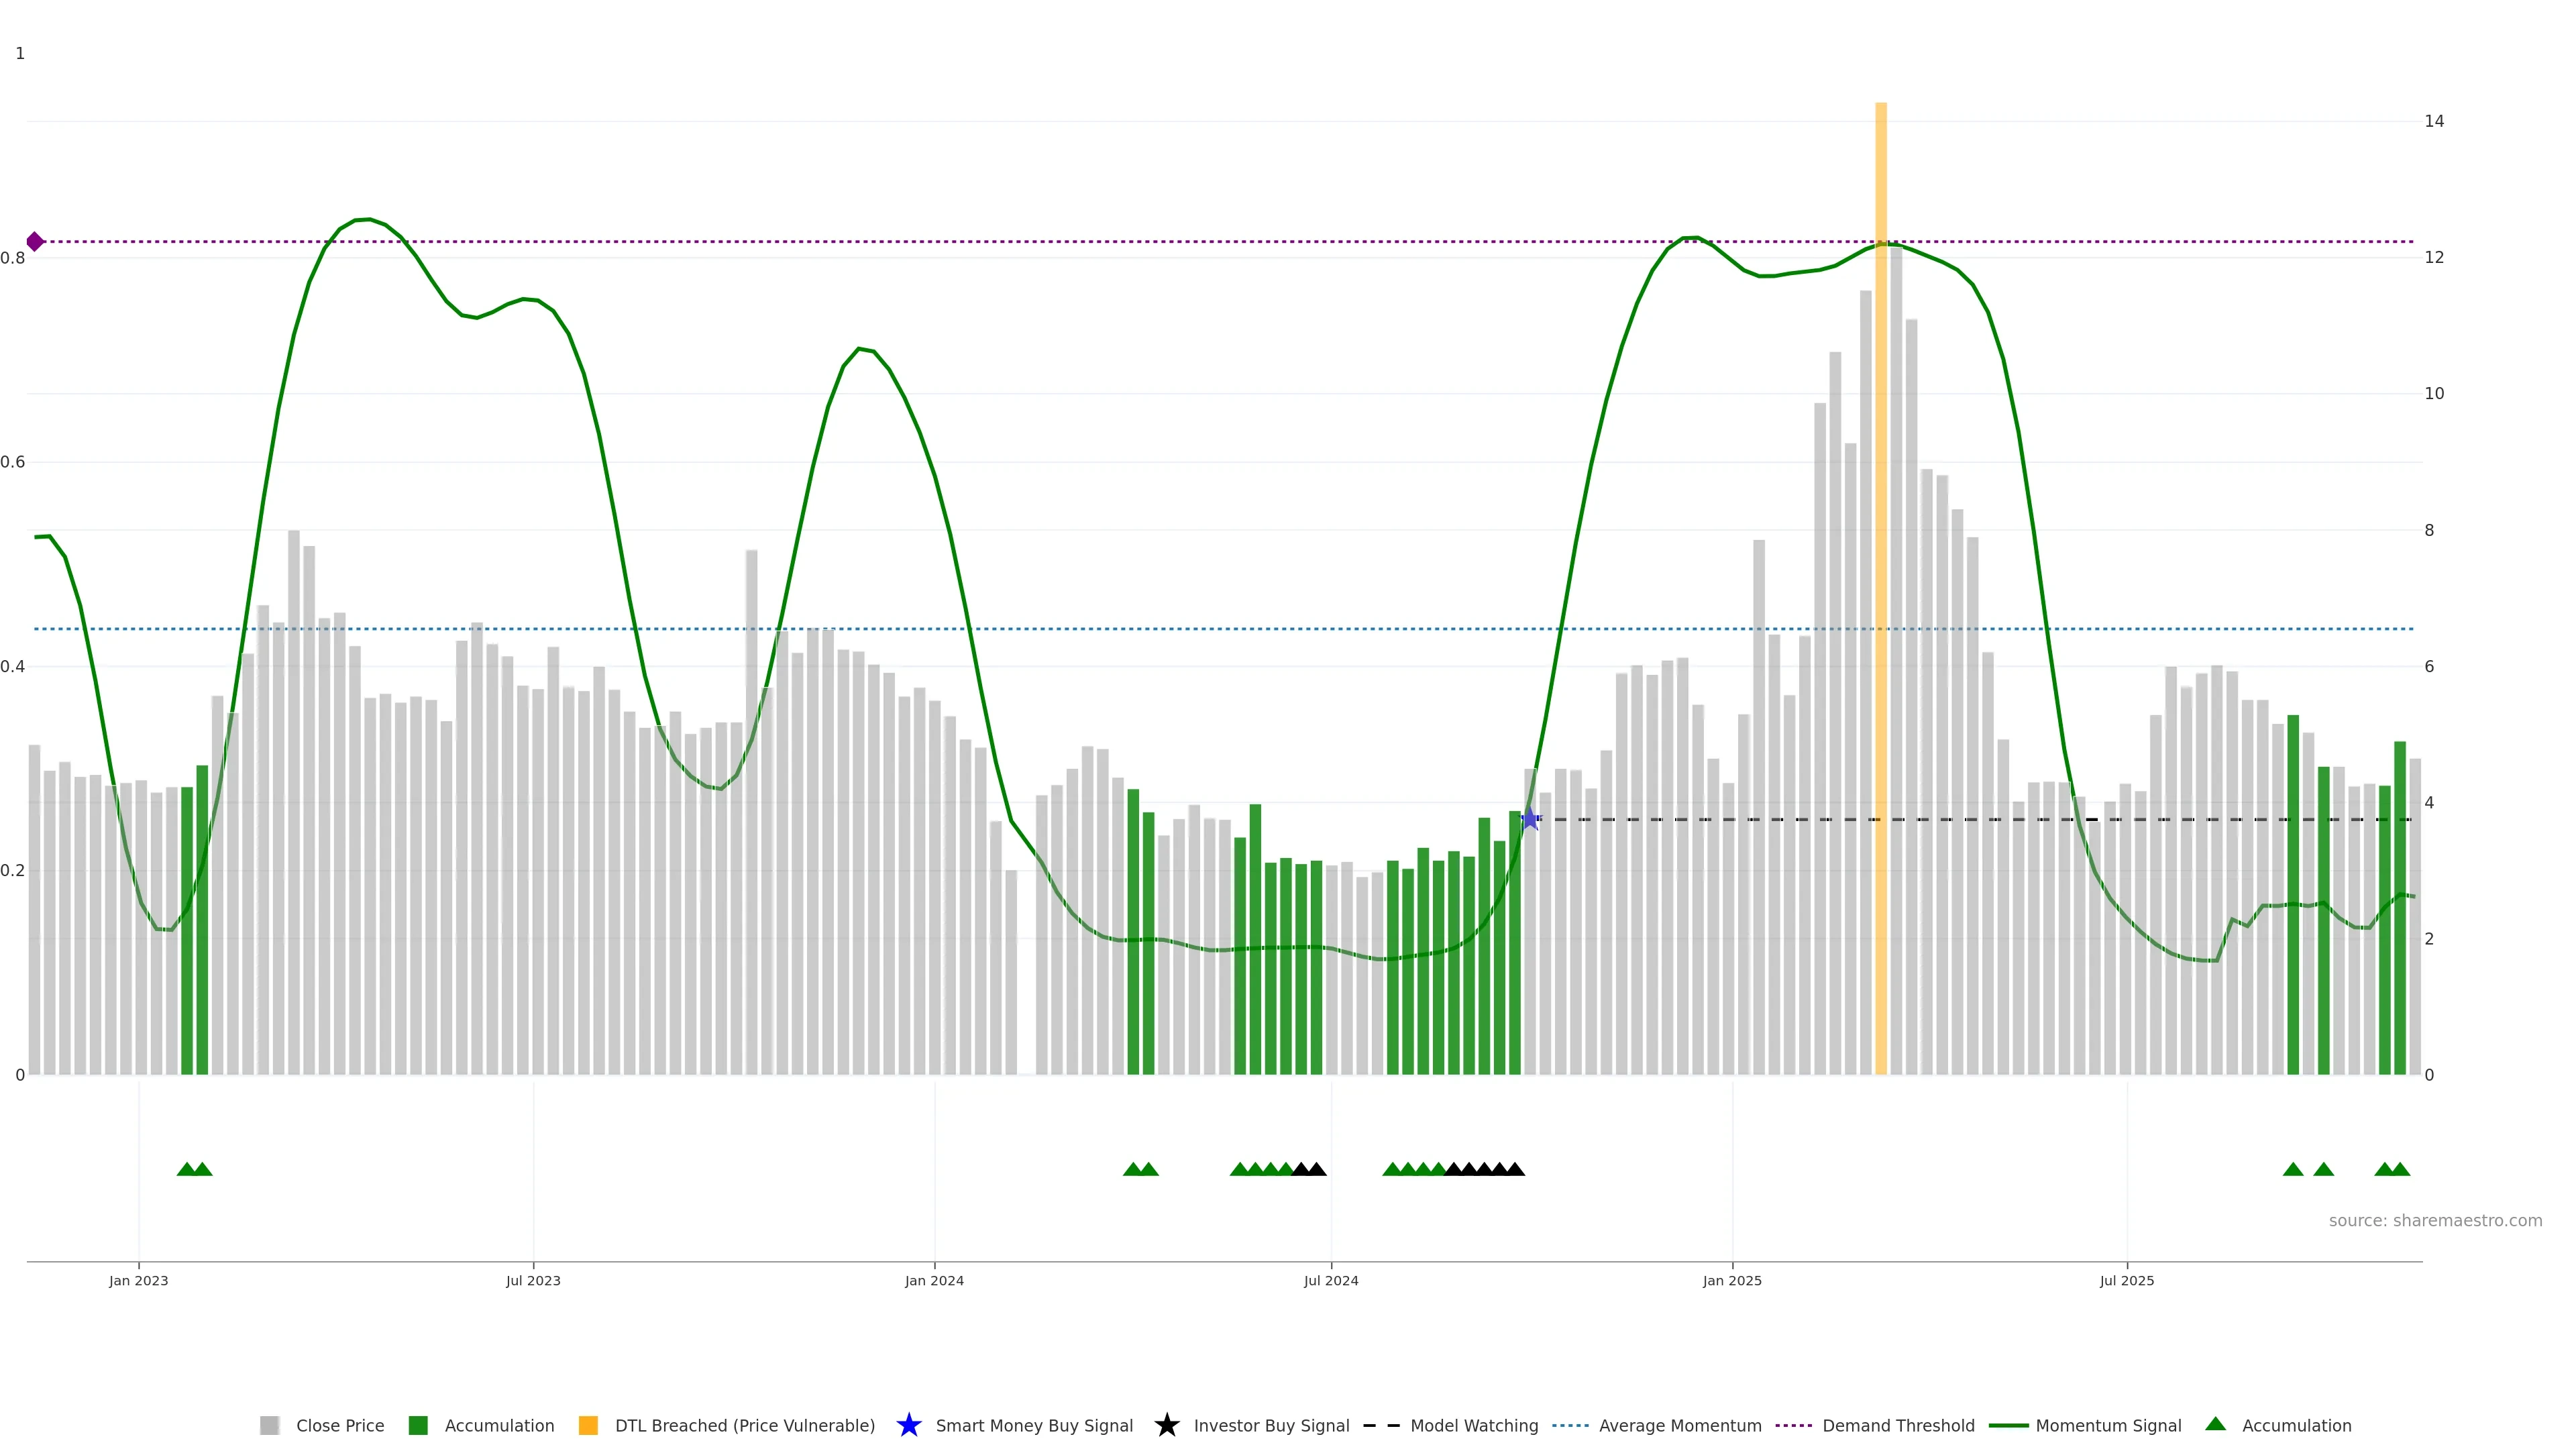
Task: Click the Momentum Signal legend line
Action: [2009, 1425]
